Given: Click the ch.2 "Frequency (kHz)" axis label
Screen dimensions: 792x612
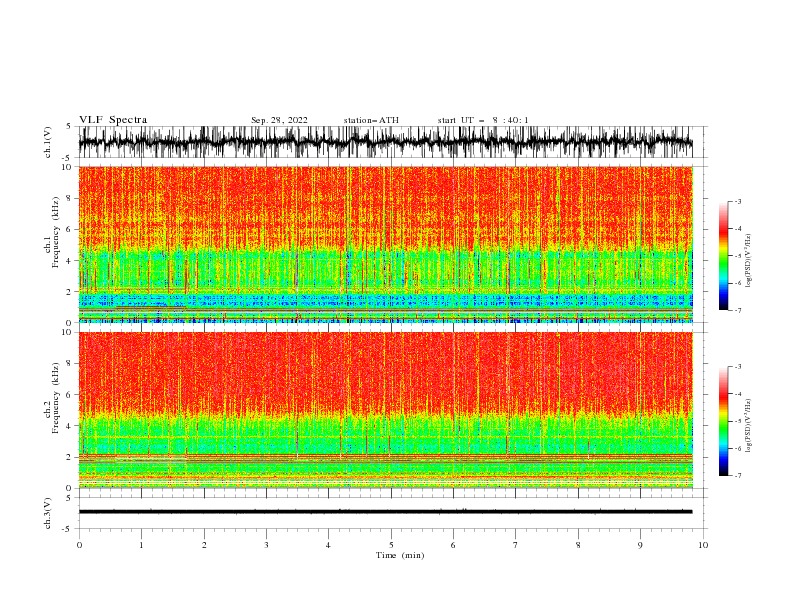Looking at the screenshot, I should coord(56,397).
